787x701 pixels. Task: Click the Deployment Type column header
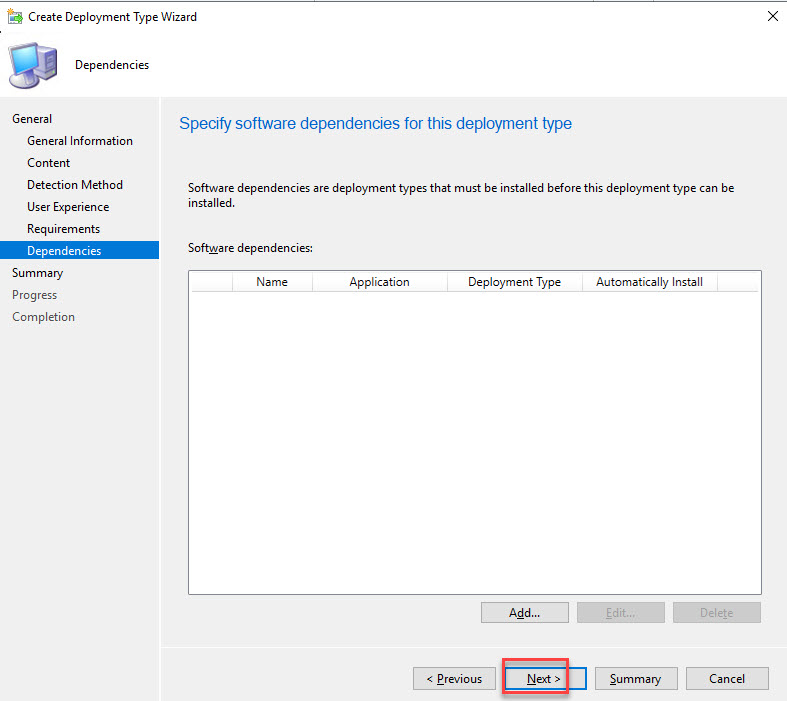(514, 282)
